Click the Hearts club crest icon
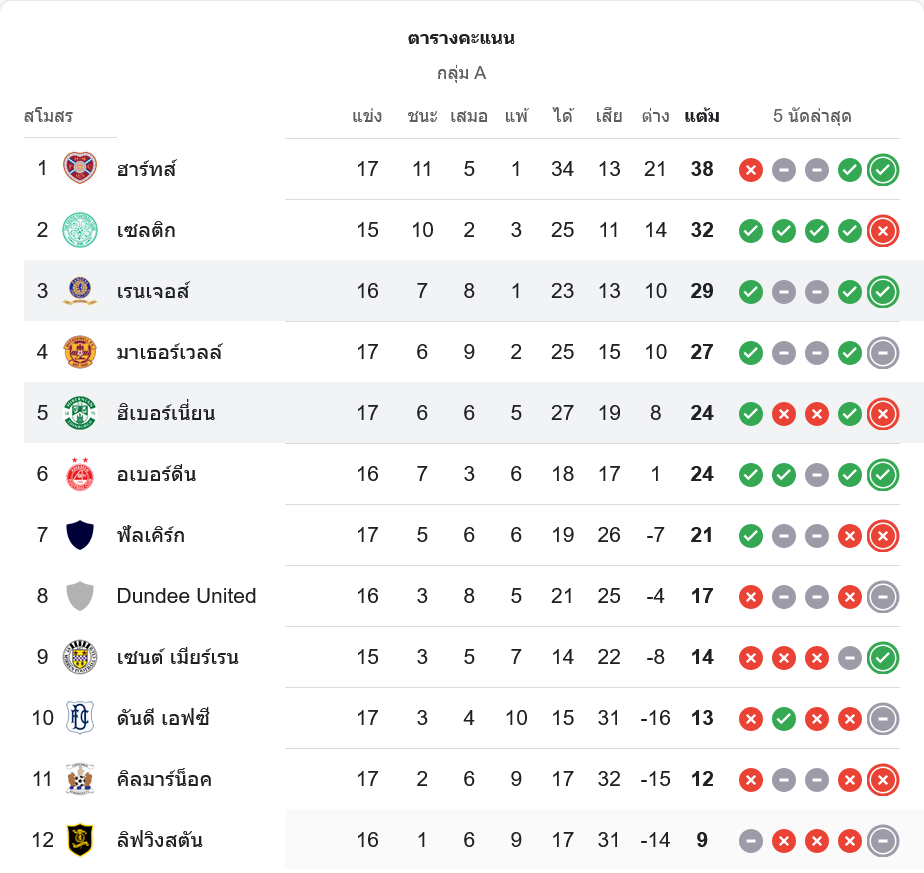The width and height of the screenshot is (924, 873). coord(80,168)
